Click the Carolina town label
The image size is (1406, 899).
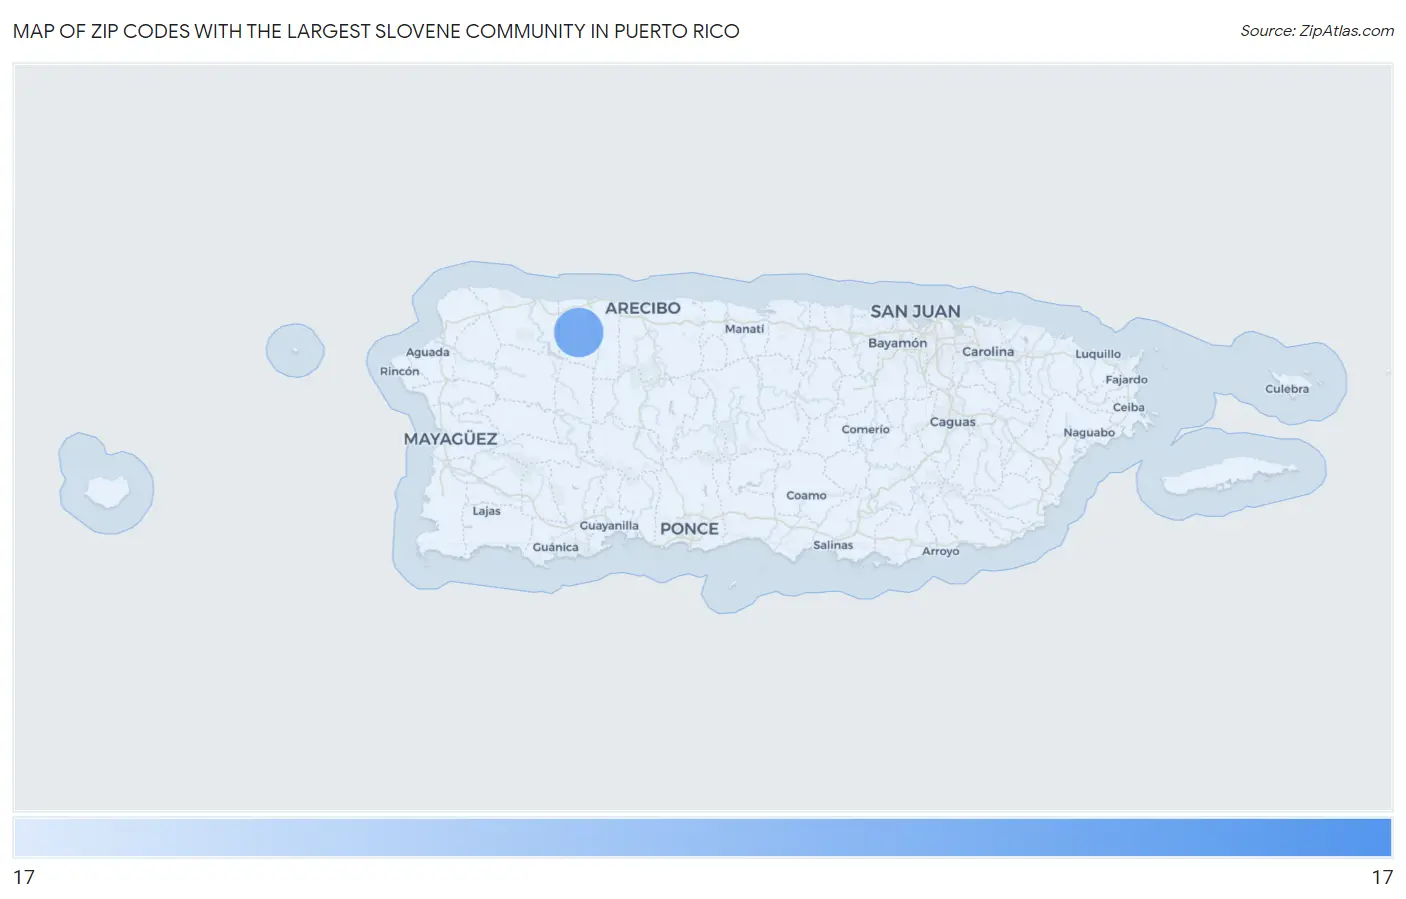(988, 352)
